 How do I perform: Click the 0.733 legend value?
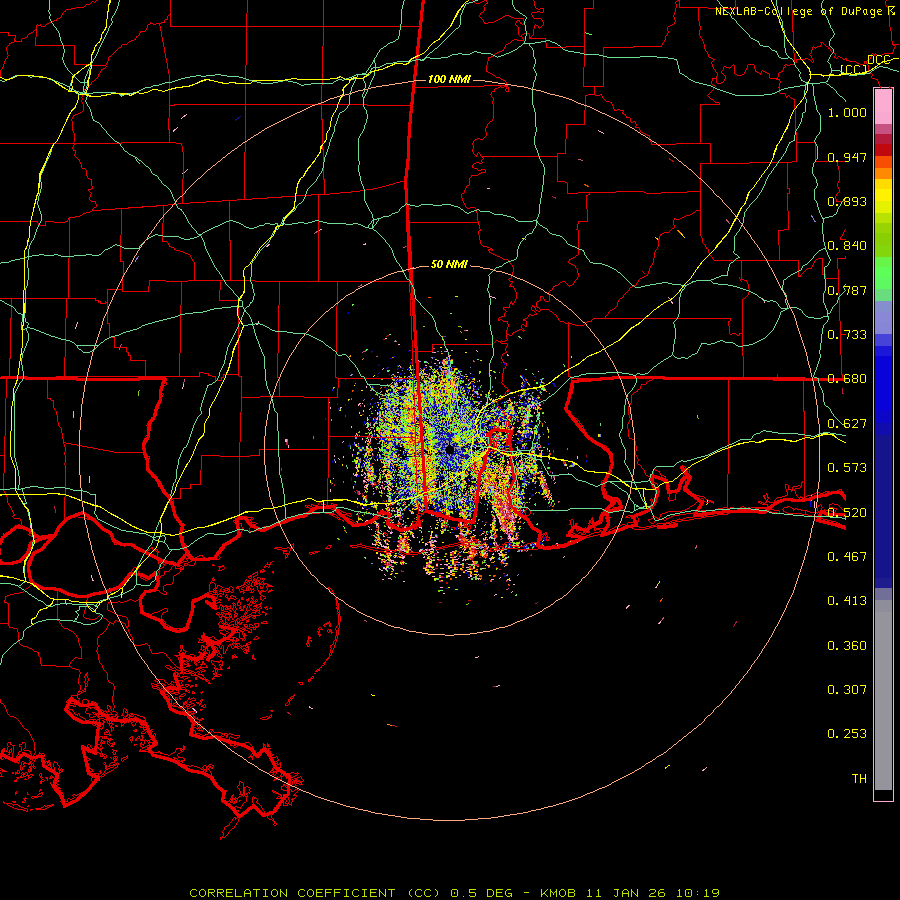(x=847, y=334)
